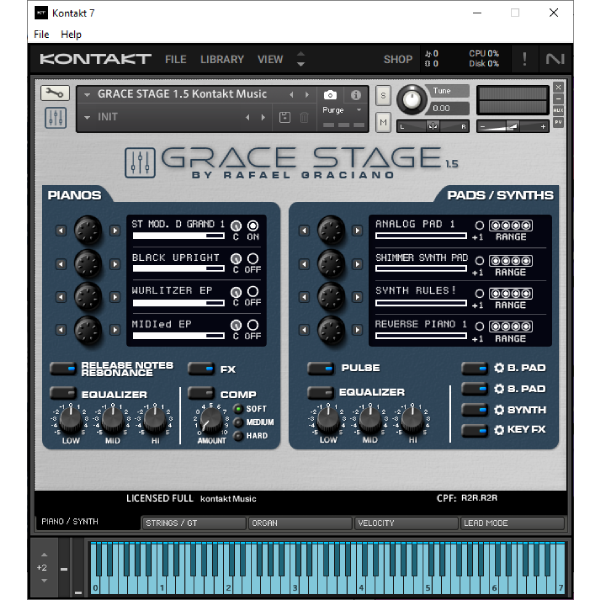This screenshot has height=600, width=600.
Task: Click the exclamation warning icon
Action: [x=524, y=59]
